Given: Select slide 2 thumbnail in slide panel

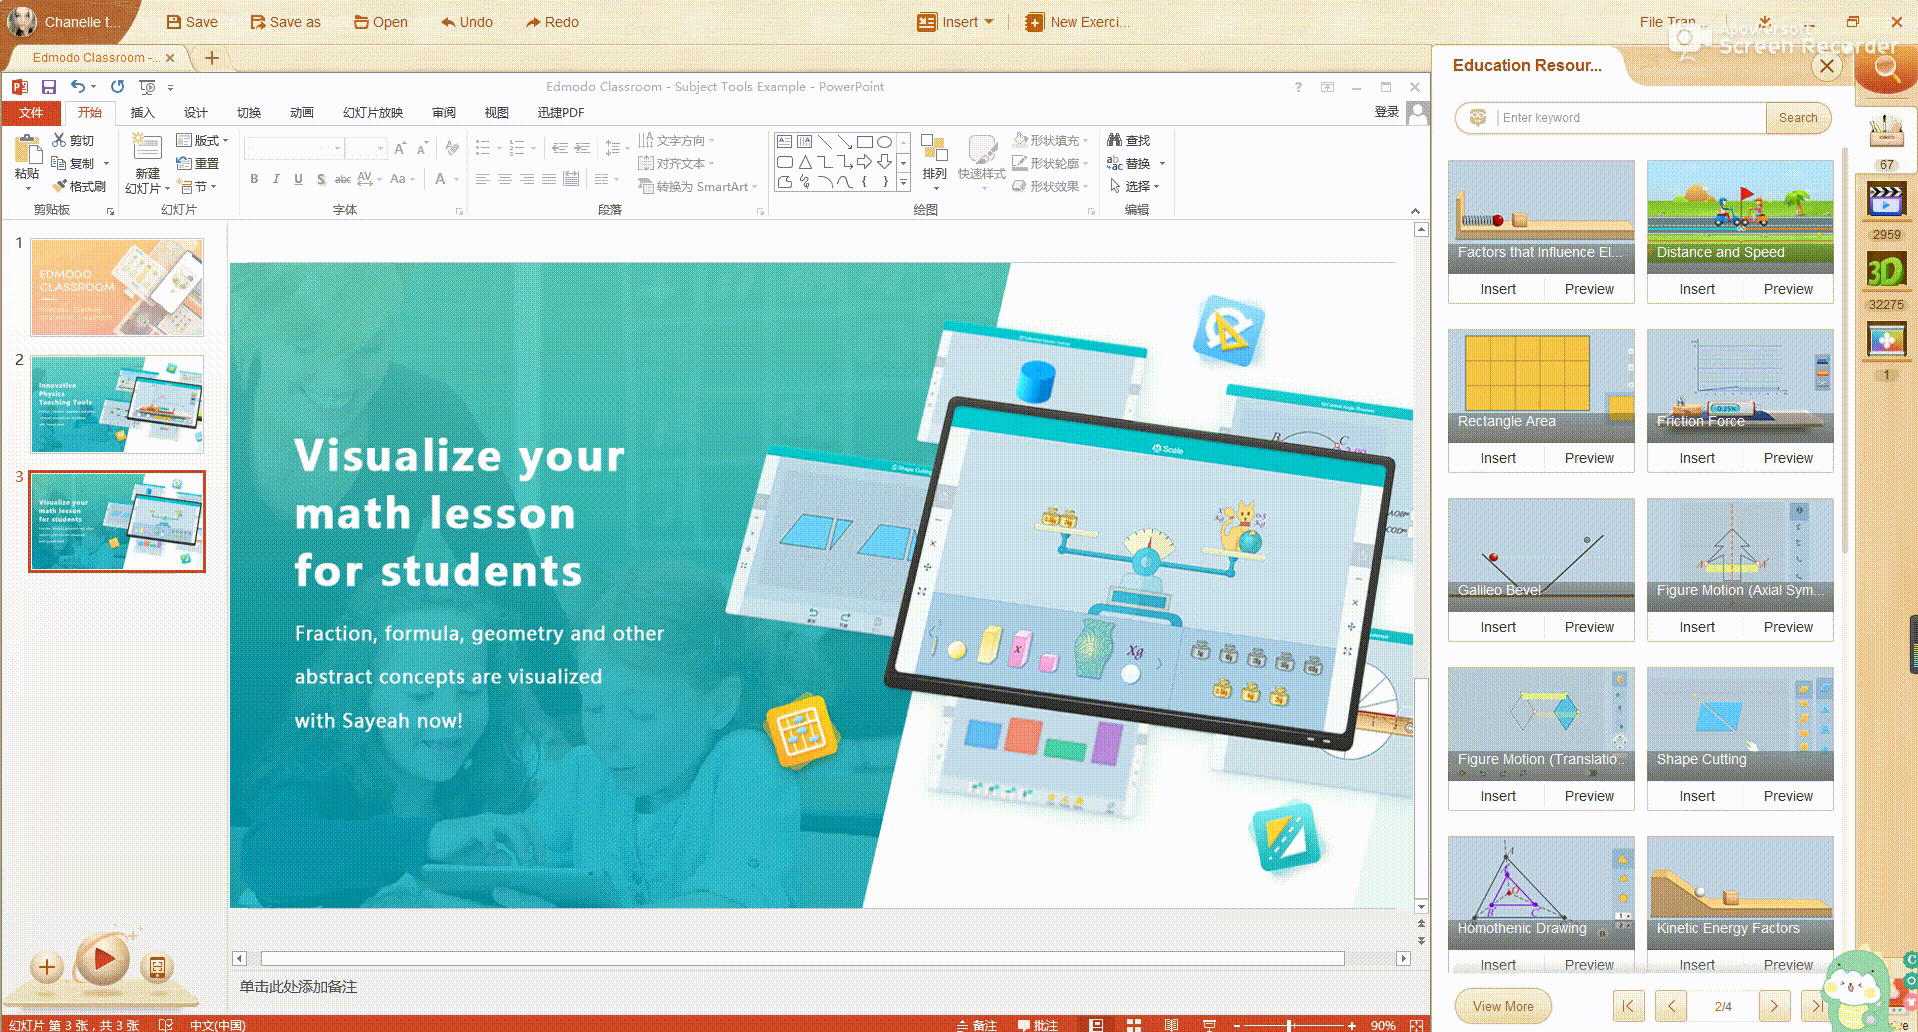Looking at the screenshot, I should [x=117, y=404].
